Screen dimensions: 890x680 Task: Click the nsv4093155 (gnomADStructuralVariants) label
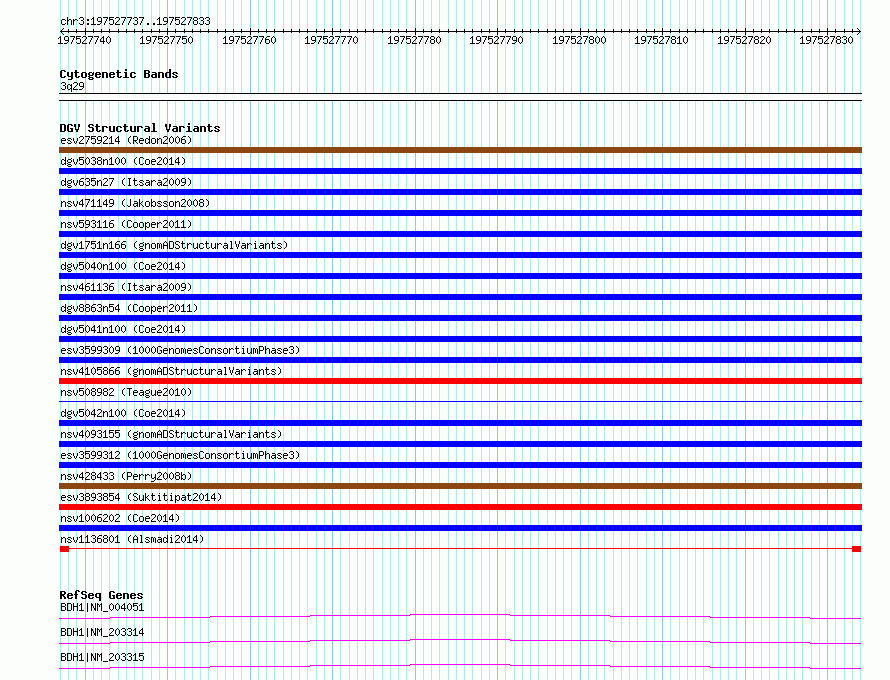pyautogui.click(x=171, y=434)
